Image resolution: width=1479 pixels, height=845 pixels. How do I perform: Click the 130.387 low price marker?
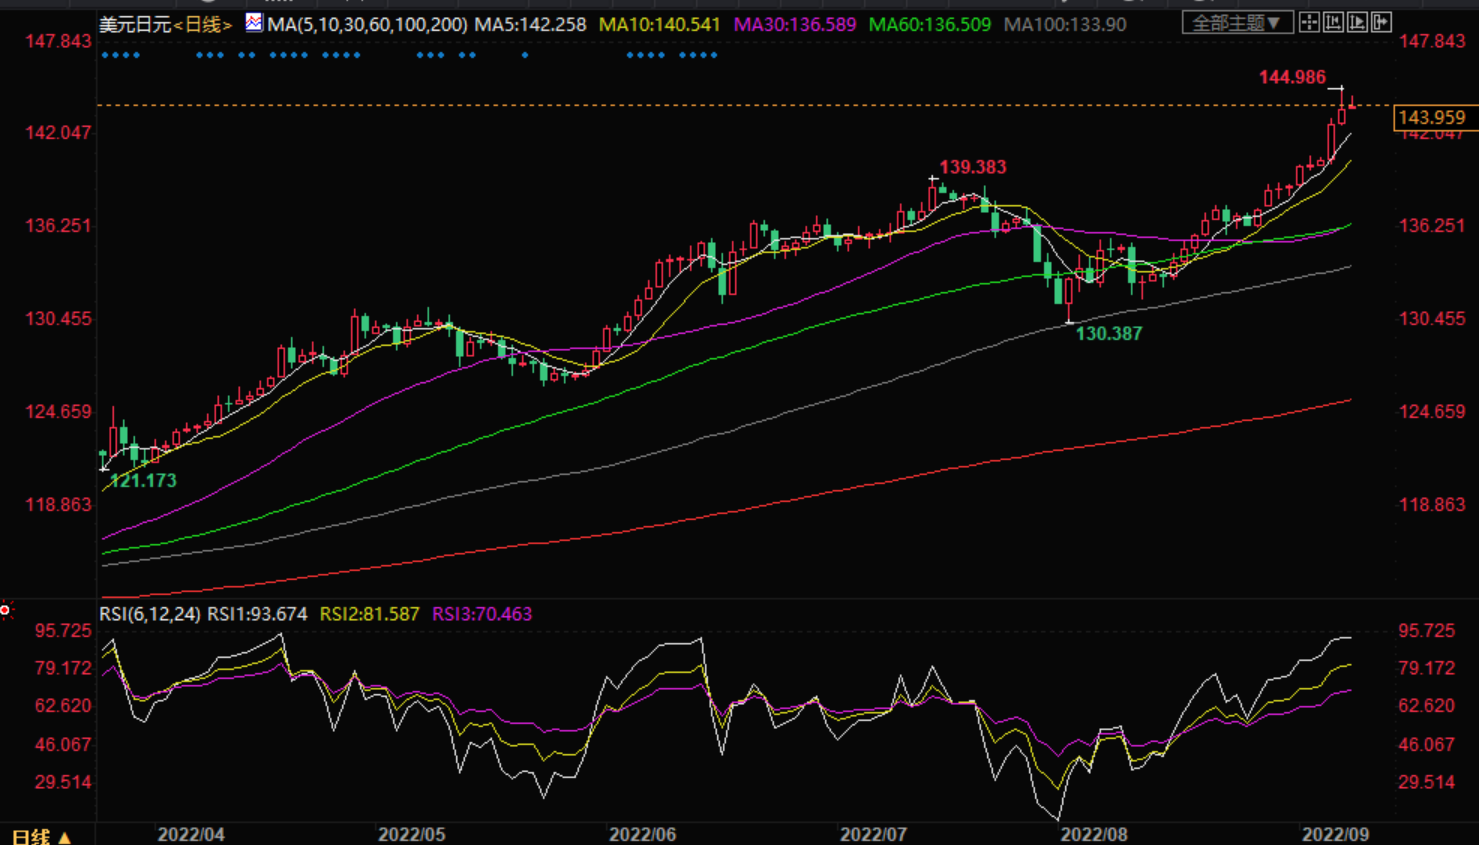[x=1108, y=334]
